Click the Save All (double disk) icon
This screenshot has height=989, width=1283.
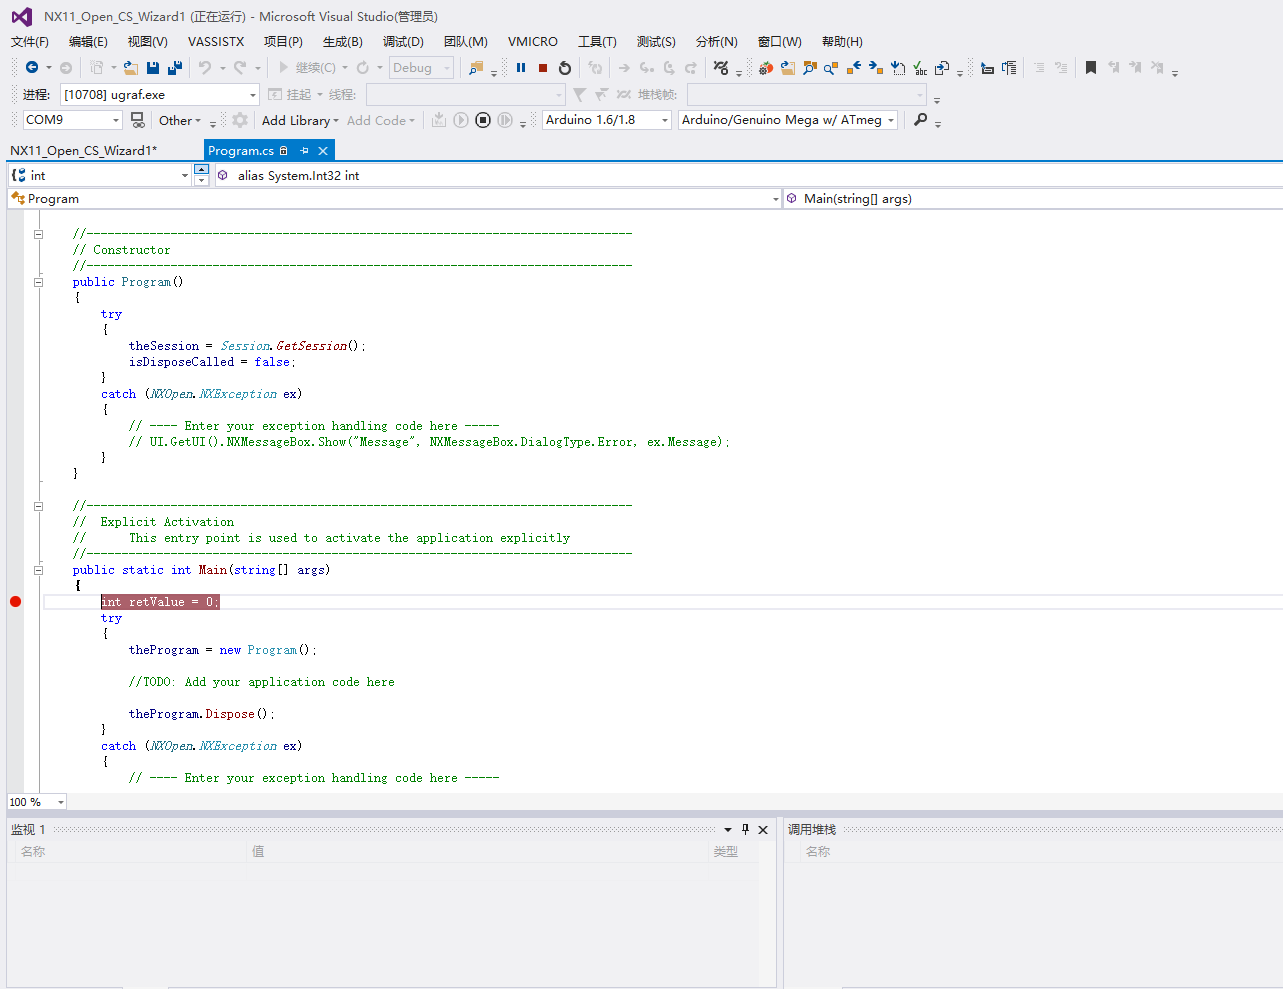point(173,66)
